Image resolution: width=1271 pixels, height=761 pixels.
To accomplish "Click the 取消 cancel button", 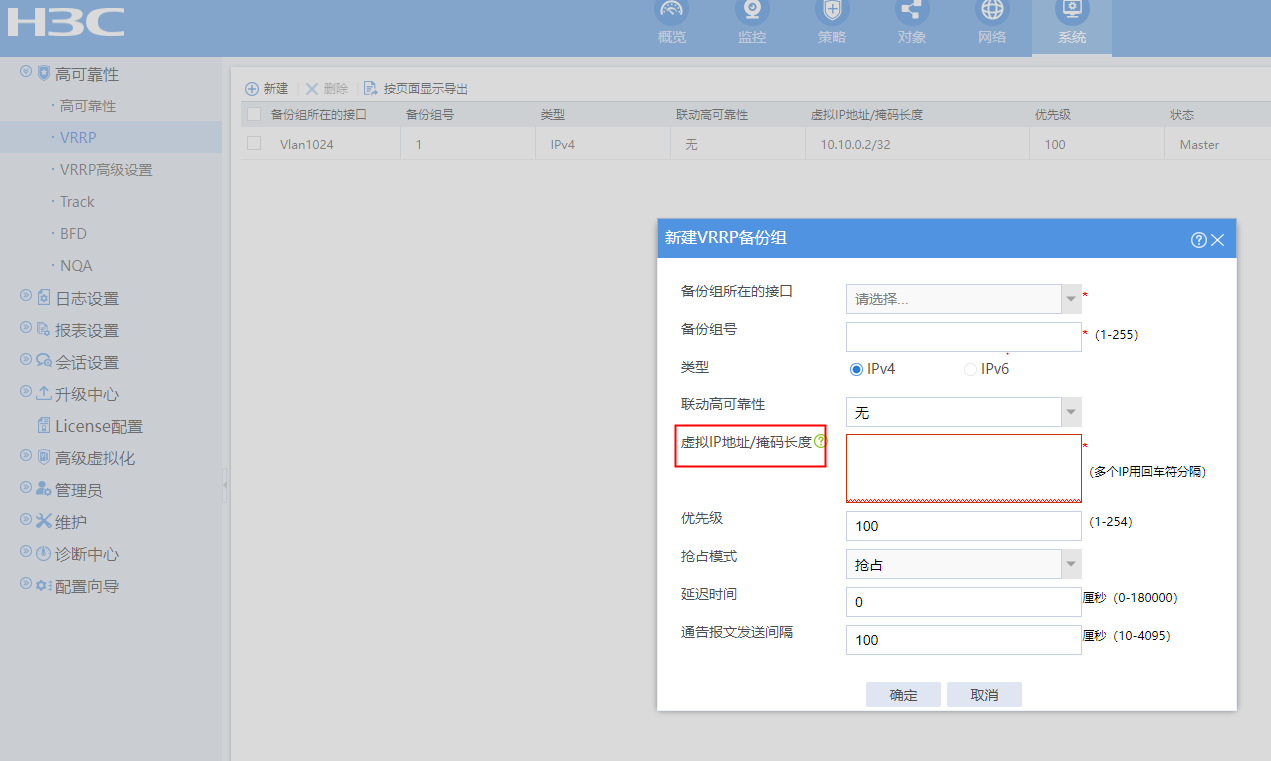I will [x=984, y=695].
